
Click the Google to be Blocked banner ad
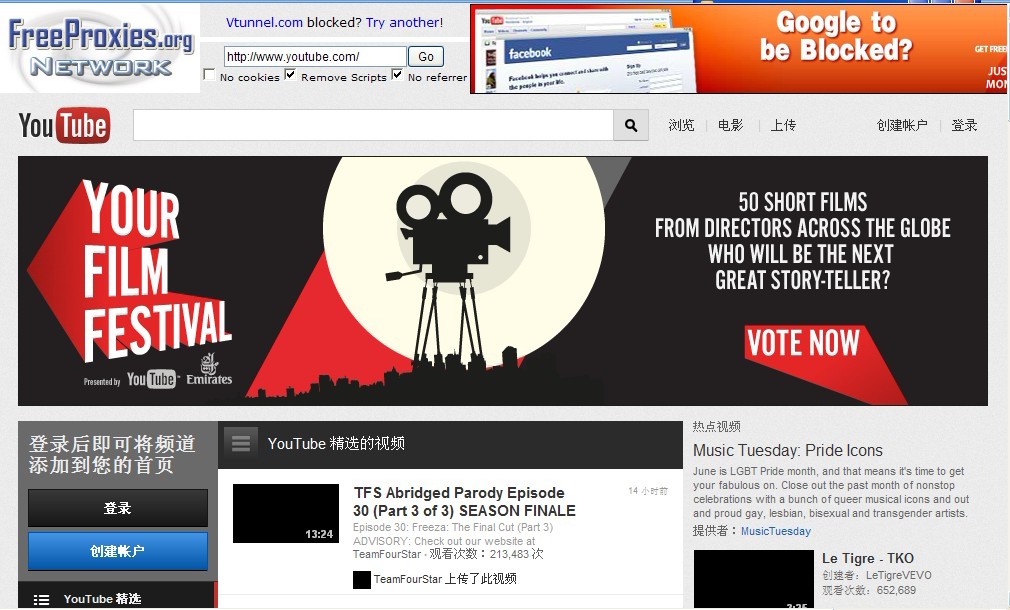(x=739, y=49)
